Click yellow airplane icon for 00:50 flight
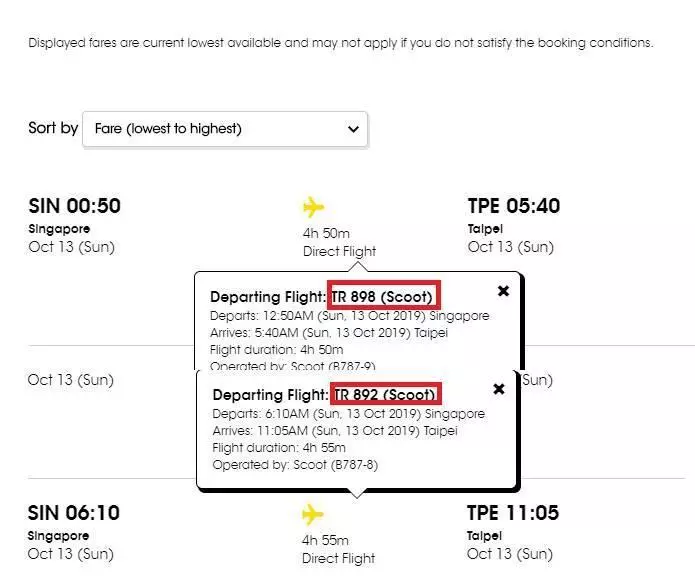This screenshot has width=695, height=584. pyautogui.click(x=314, y=207)
